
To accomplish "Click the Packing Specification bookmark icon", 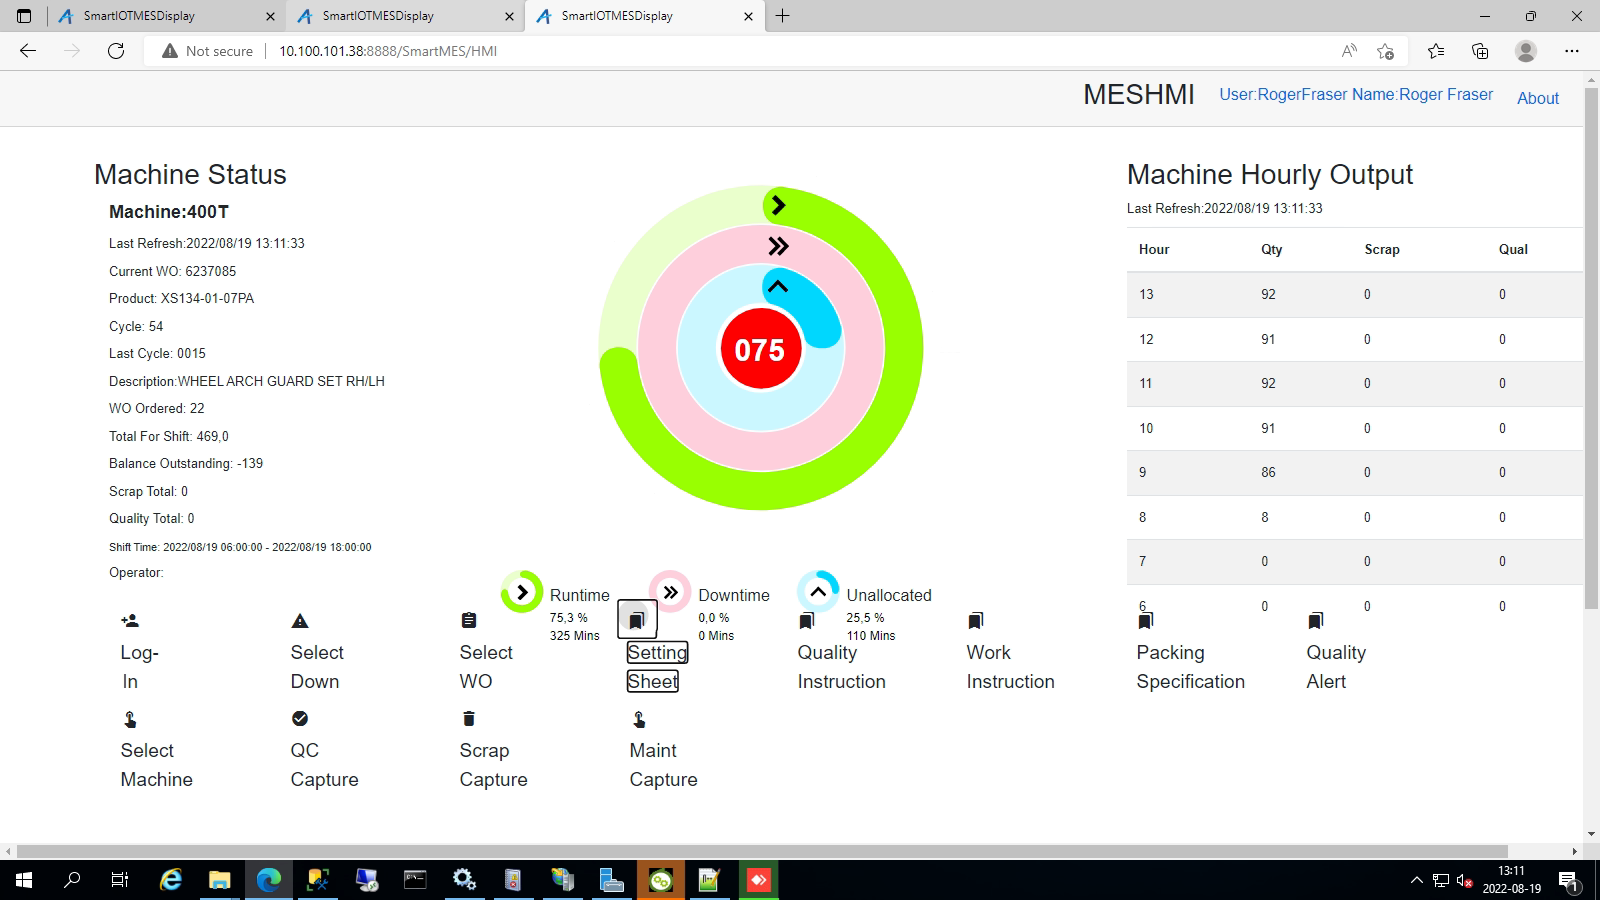I will 1146,621.
